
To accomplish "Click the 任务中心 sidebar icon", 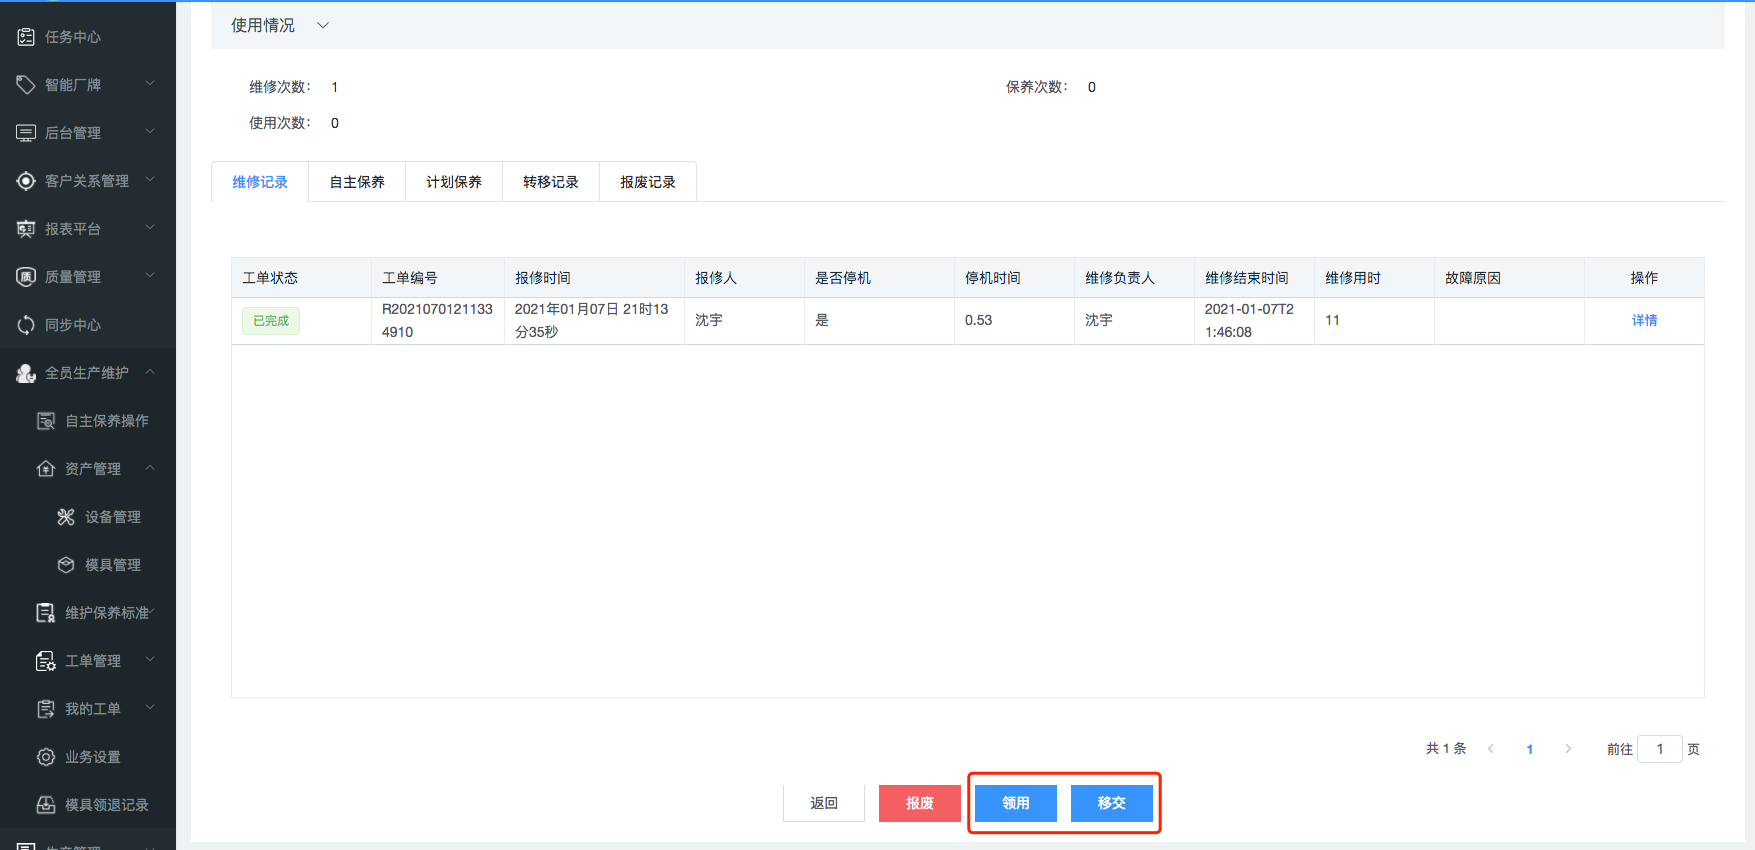I will (x=26, y=37).
